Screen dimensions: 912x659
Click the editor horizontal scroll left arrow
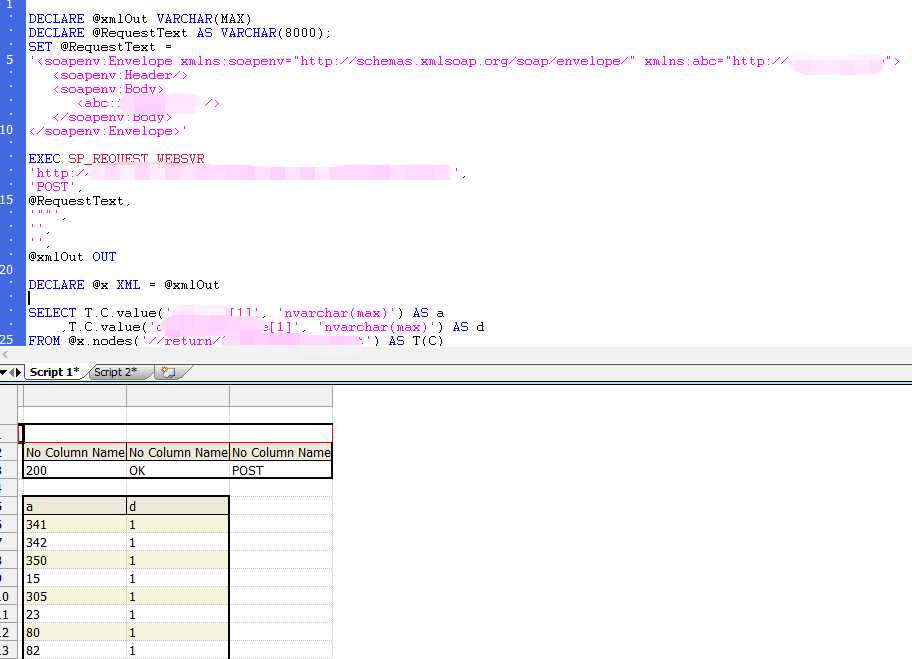coord(5,354)
